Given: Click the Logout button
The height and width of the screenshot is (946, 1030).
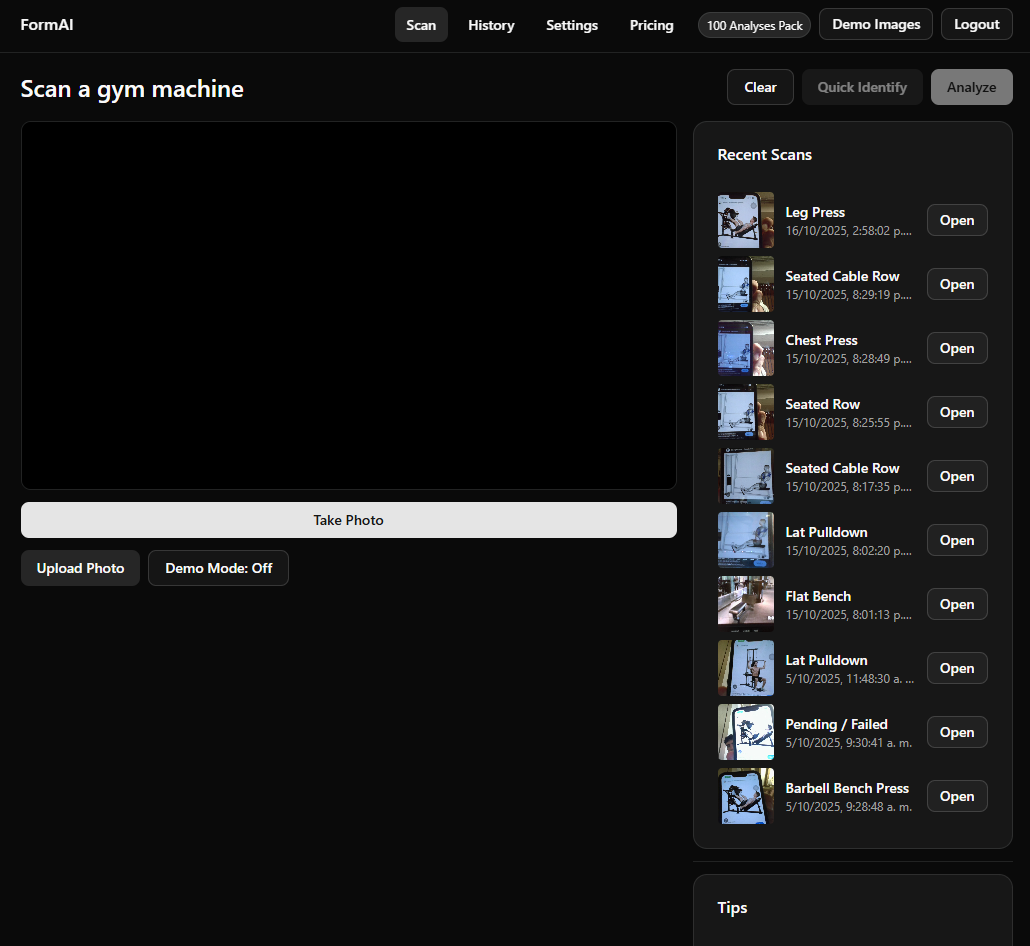Looking at the screenshot, I should 976,24.
